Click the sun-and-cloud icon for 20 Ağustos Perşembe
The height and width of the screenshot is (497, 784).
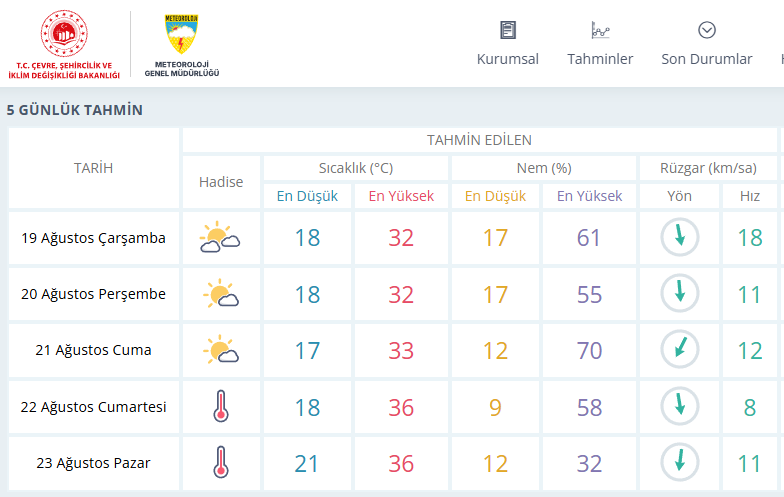tap(220, 294)
